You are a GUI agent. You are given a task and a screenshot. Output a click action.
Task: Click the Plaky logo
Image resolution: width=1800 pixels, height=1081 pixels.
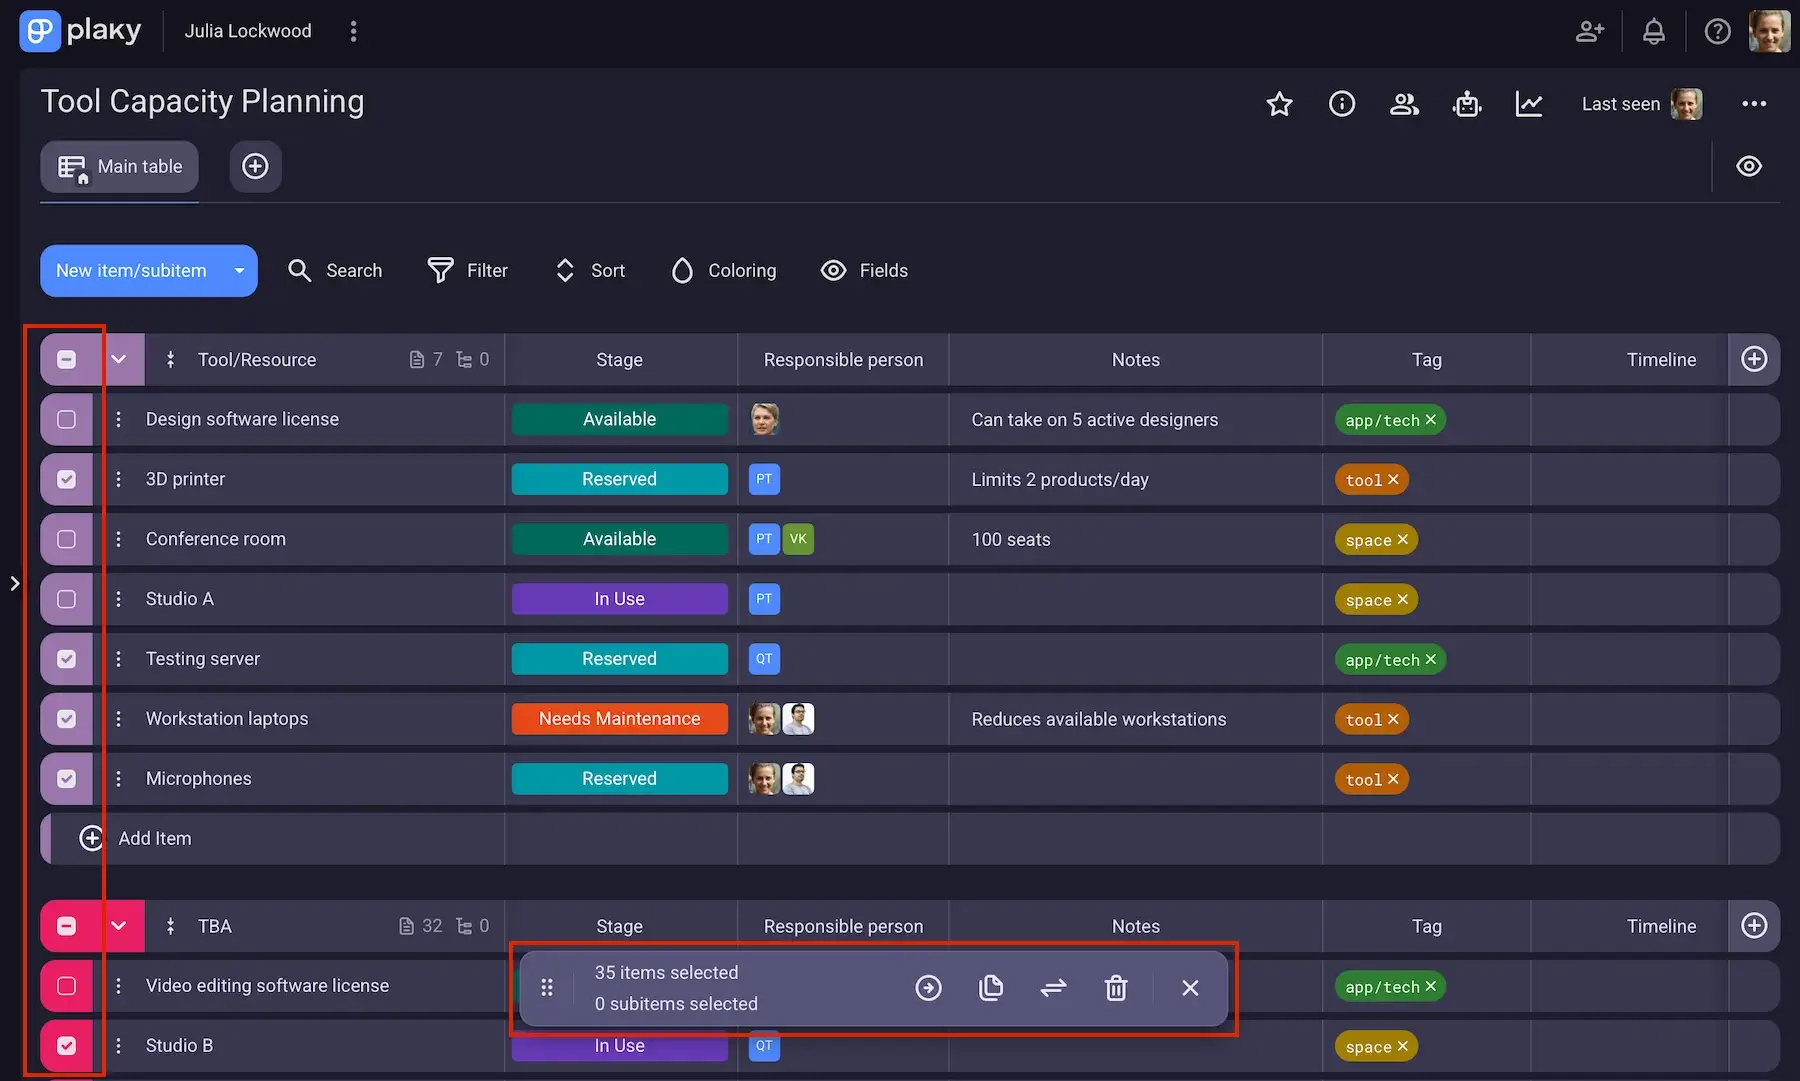[x=80, y=31]
